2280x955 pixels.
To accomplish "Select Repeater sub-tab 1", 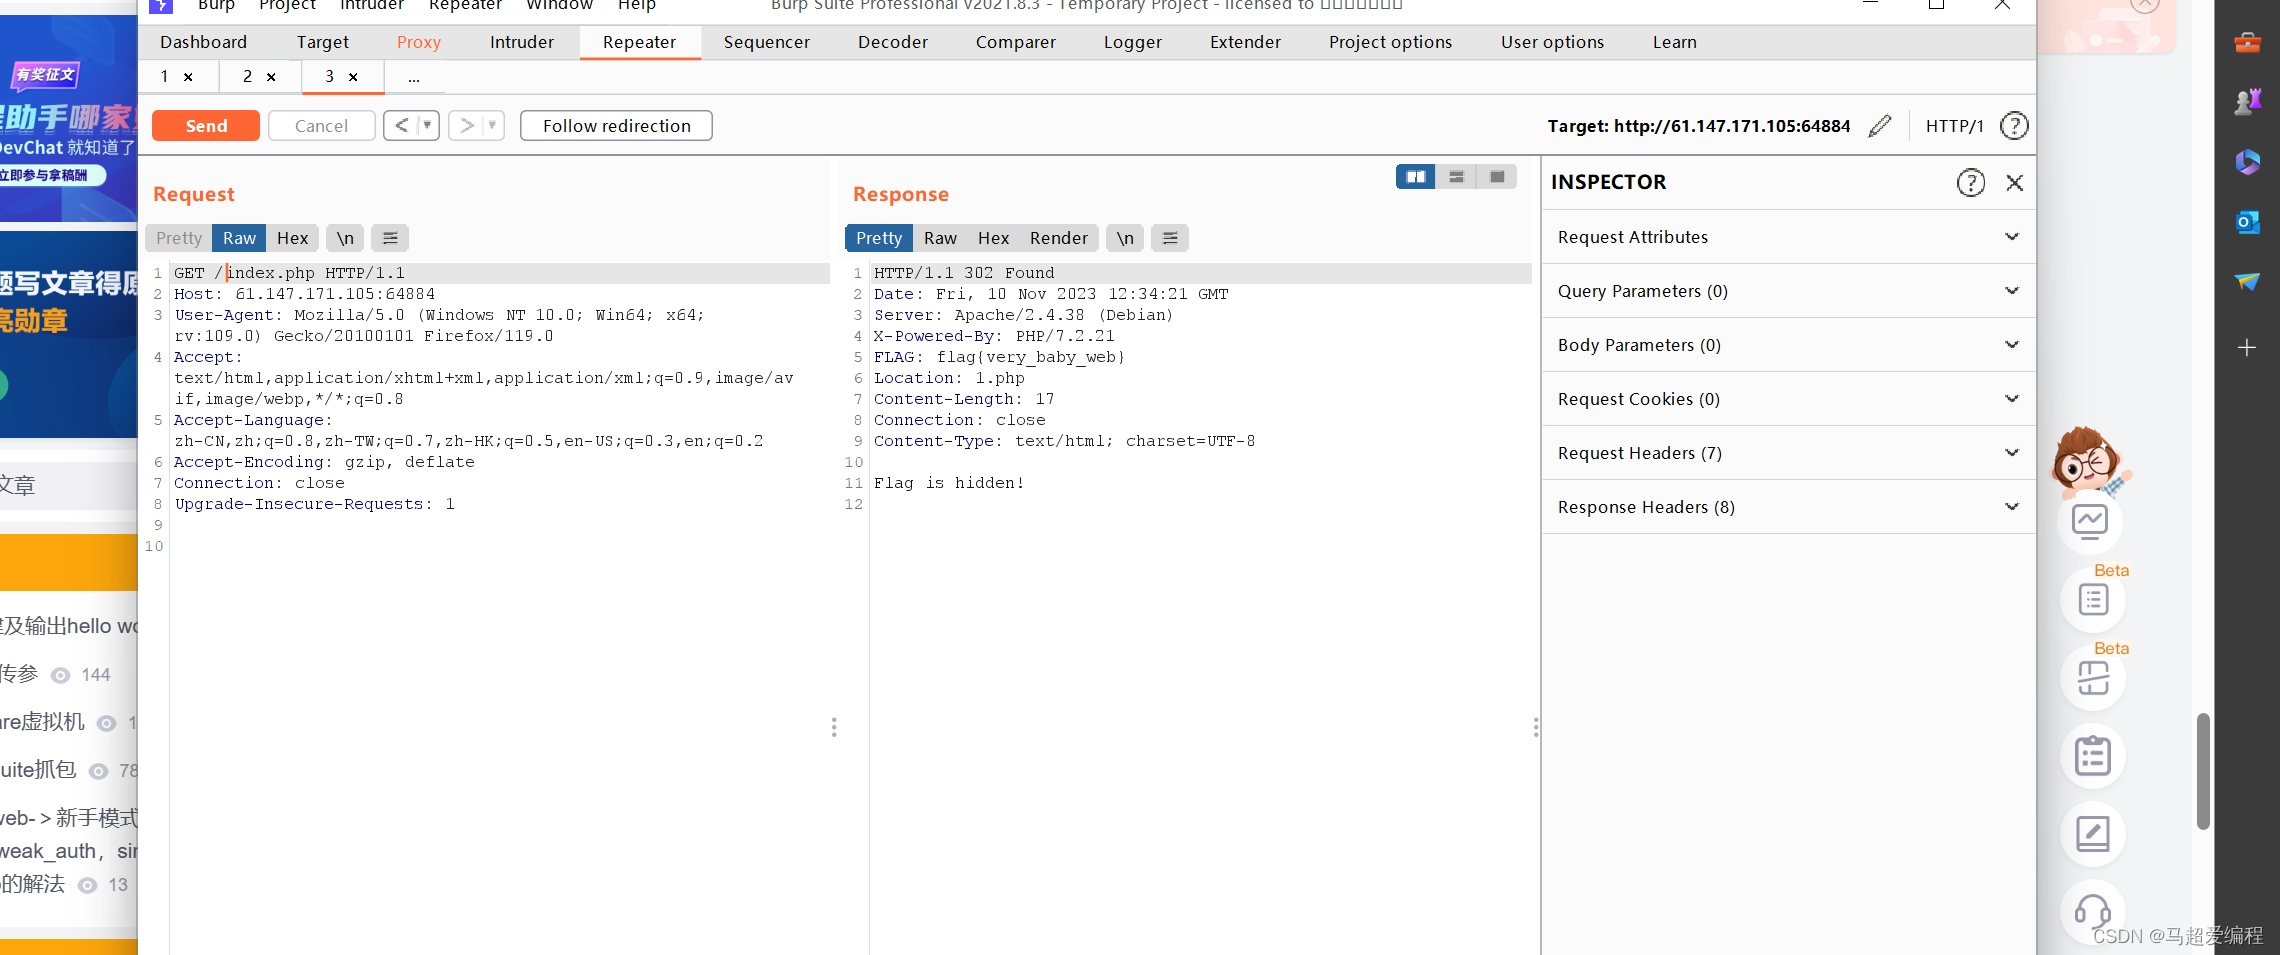I will coord(165,76).
